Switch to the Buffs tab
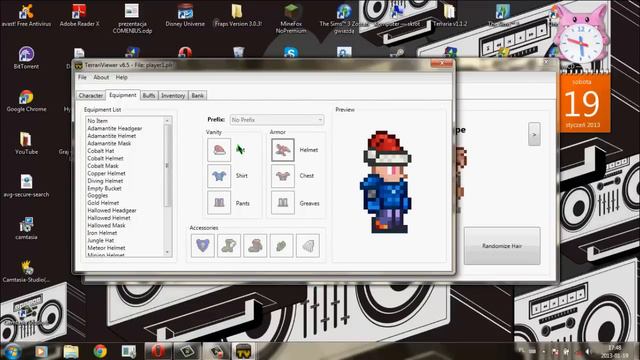 tap(149, 95)
